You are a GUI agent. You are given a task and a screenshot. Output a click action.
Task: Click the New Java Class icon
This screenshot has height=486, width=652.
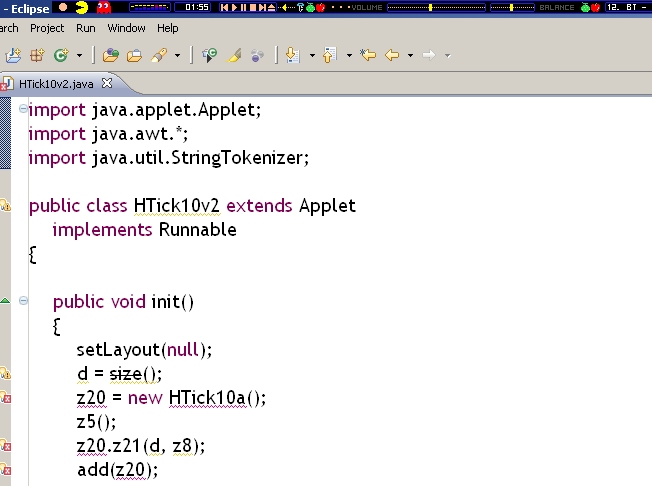(61, 55)
